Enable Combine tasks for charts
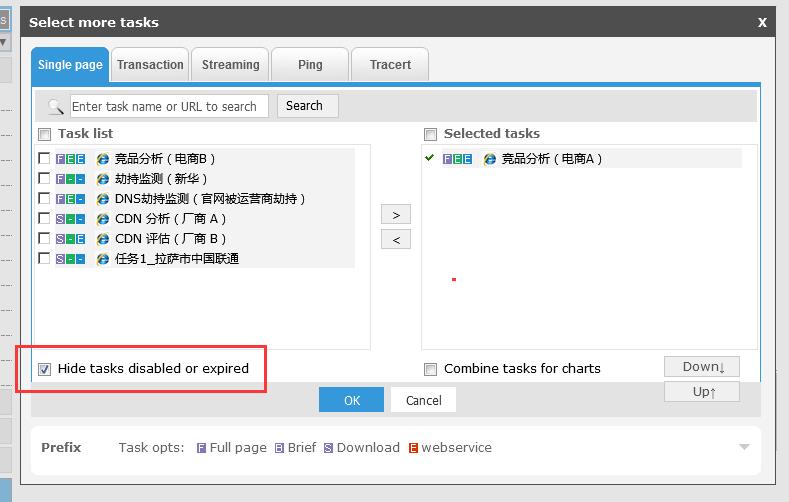 click(x=430, y=369)
